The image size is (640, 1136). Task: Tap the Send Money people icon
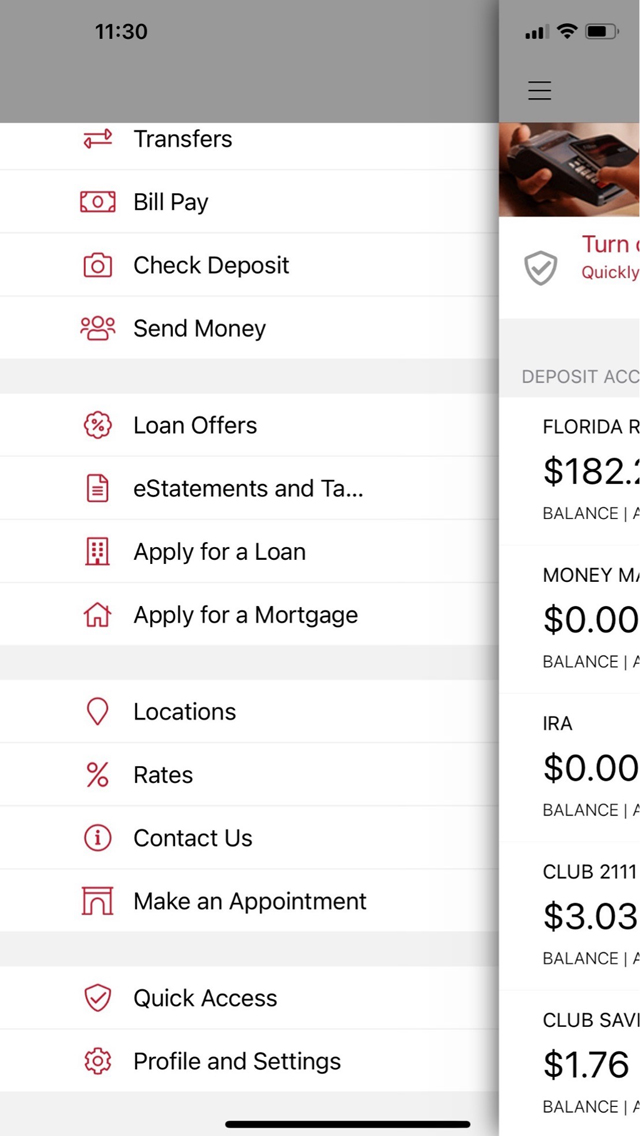pyautogui.click(x=98, y=328)
